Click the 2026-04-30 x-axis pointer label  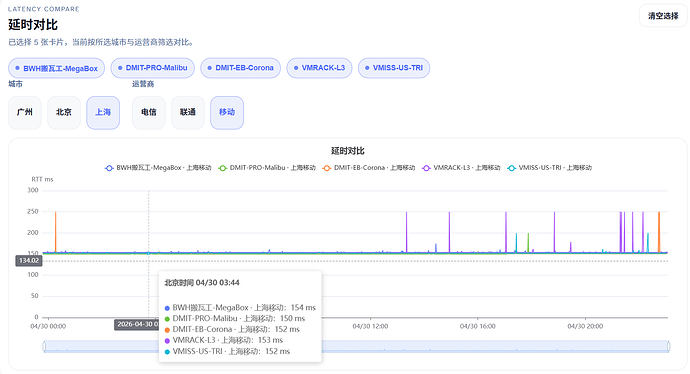pos(137,324)
